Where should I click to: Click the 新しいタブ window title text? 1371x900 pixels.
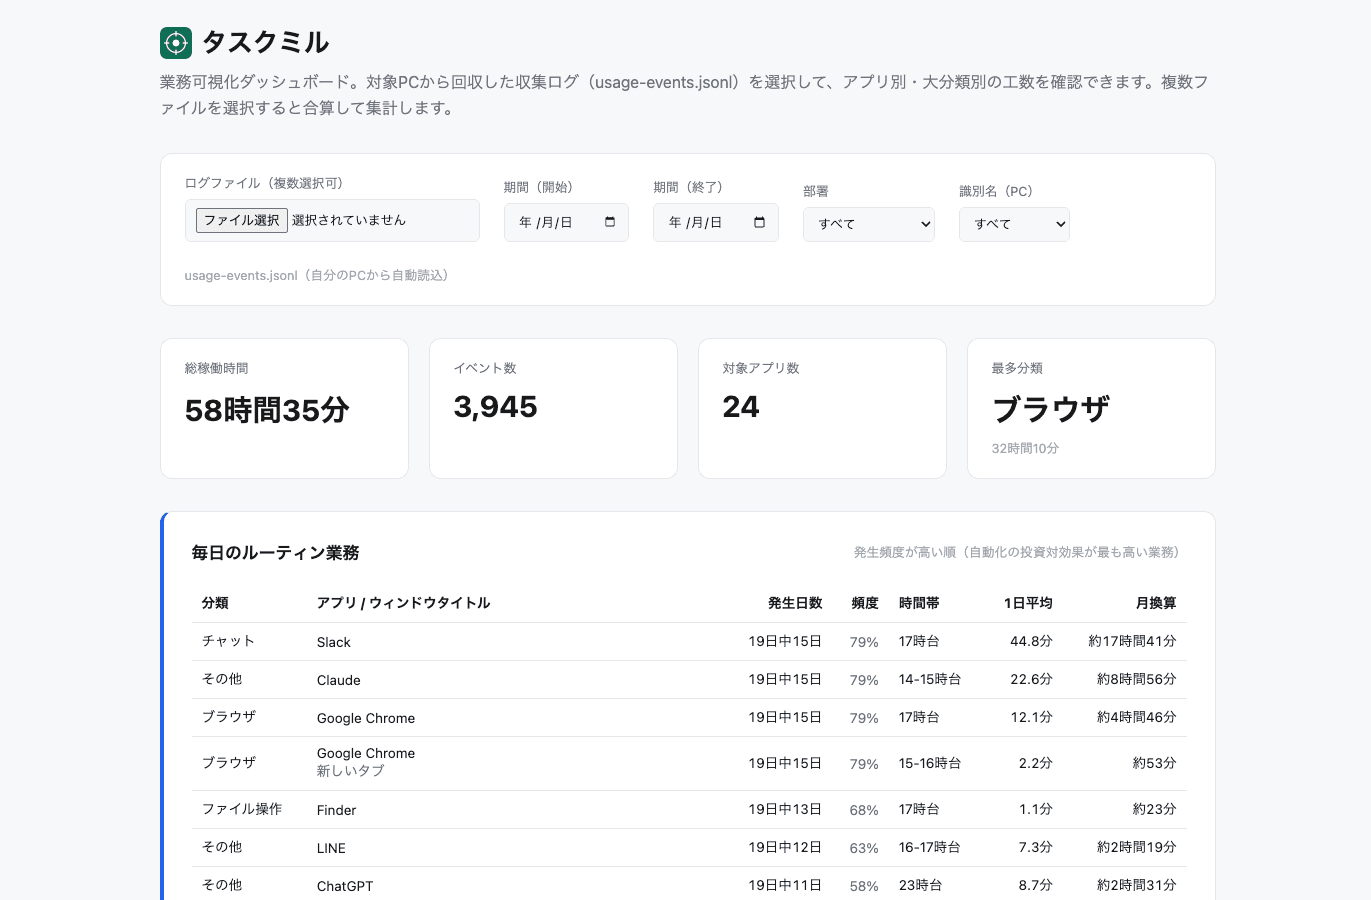(x=350, y=771)
